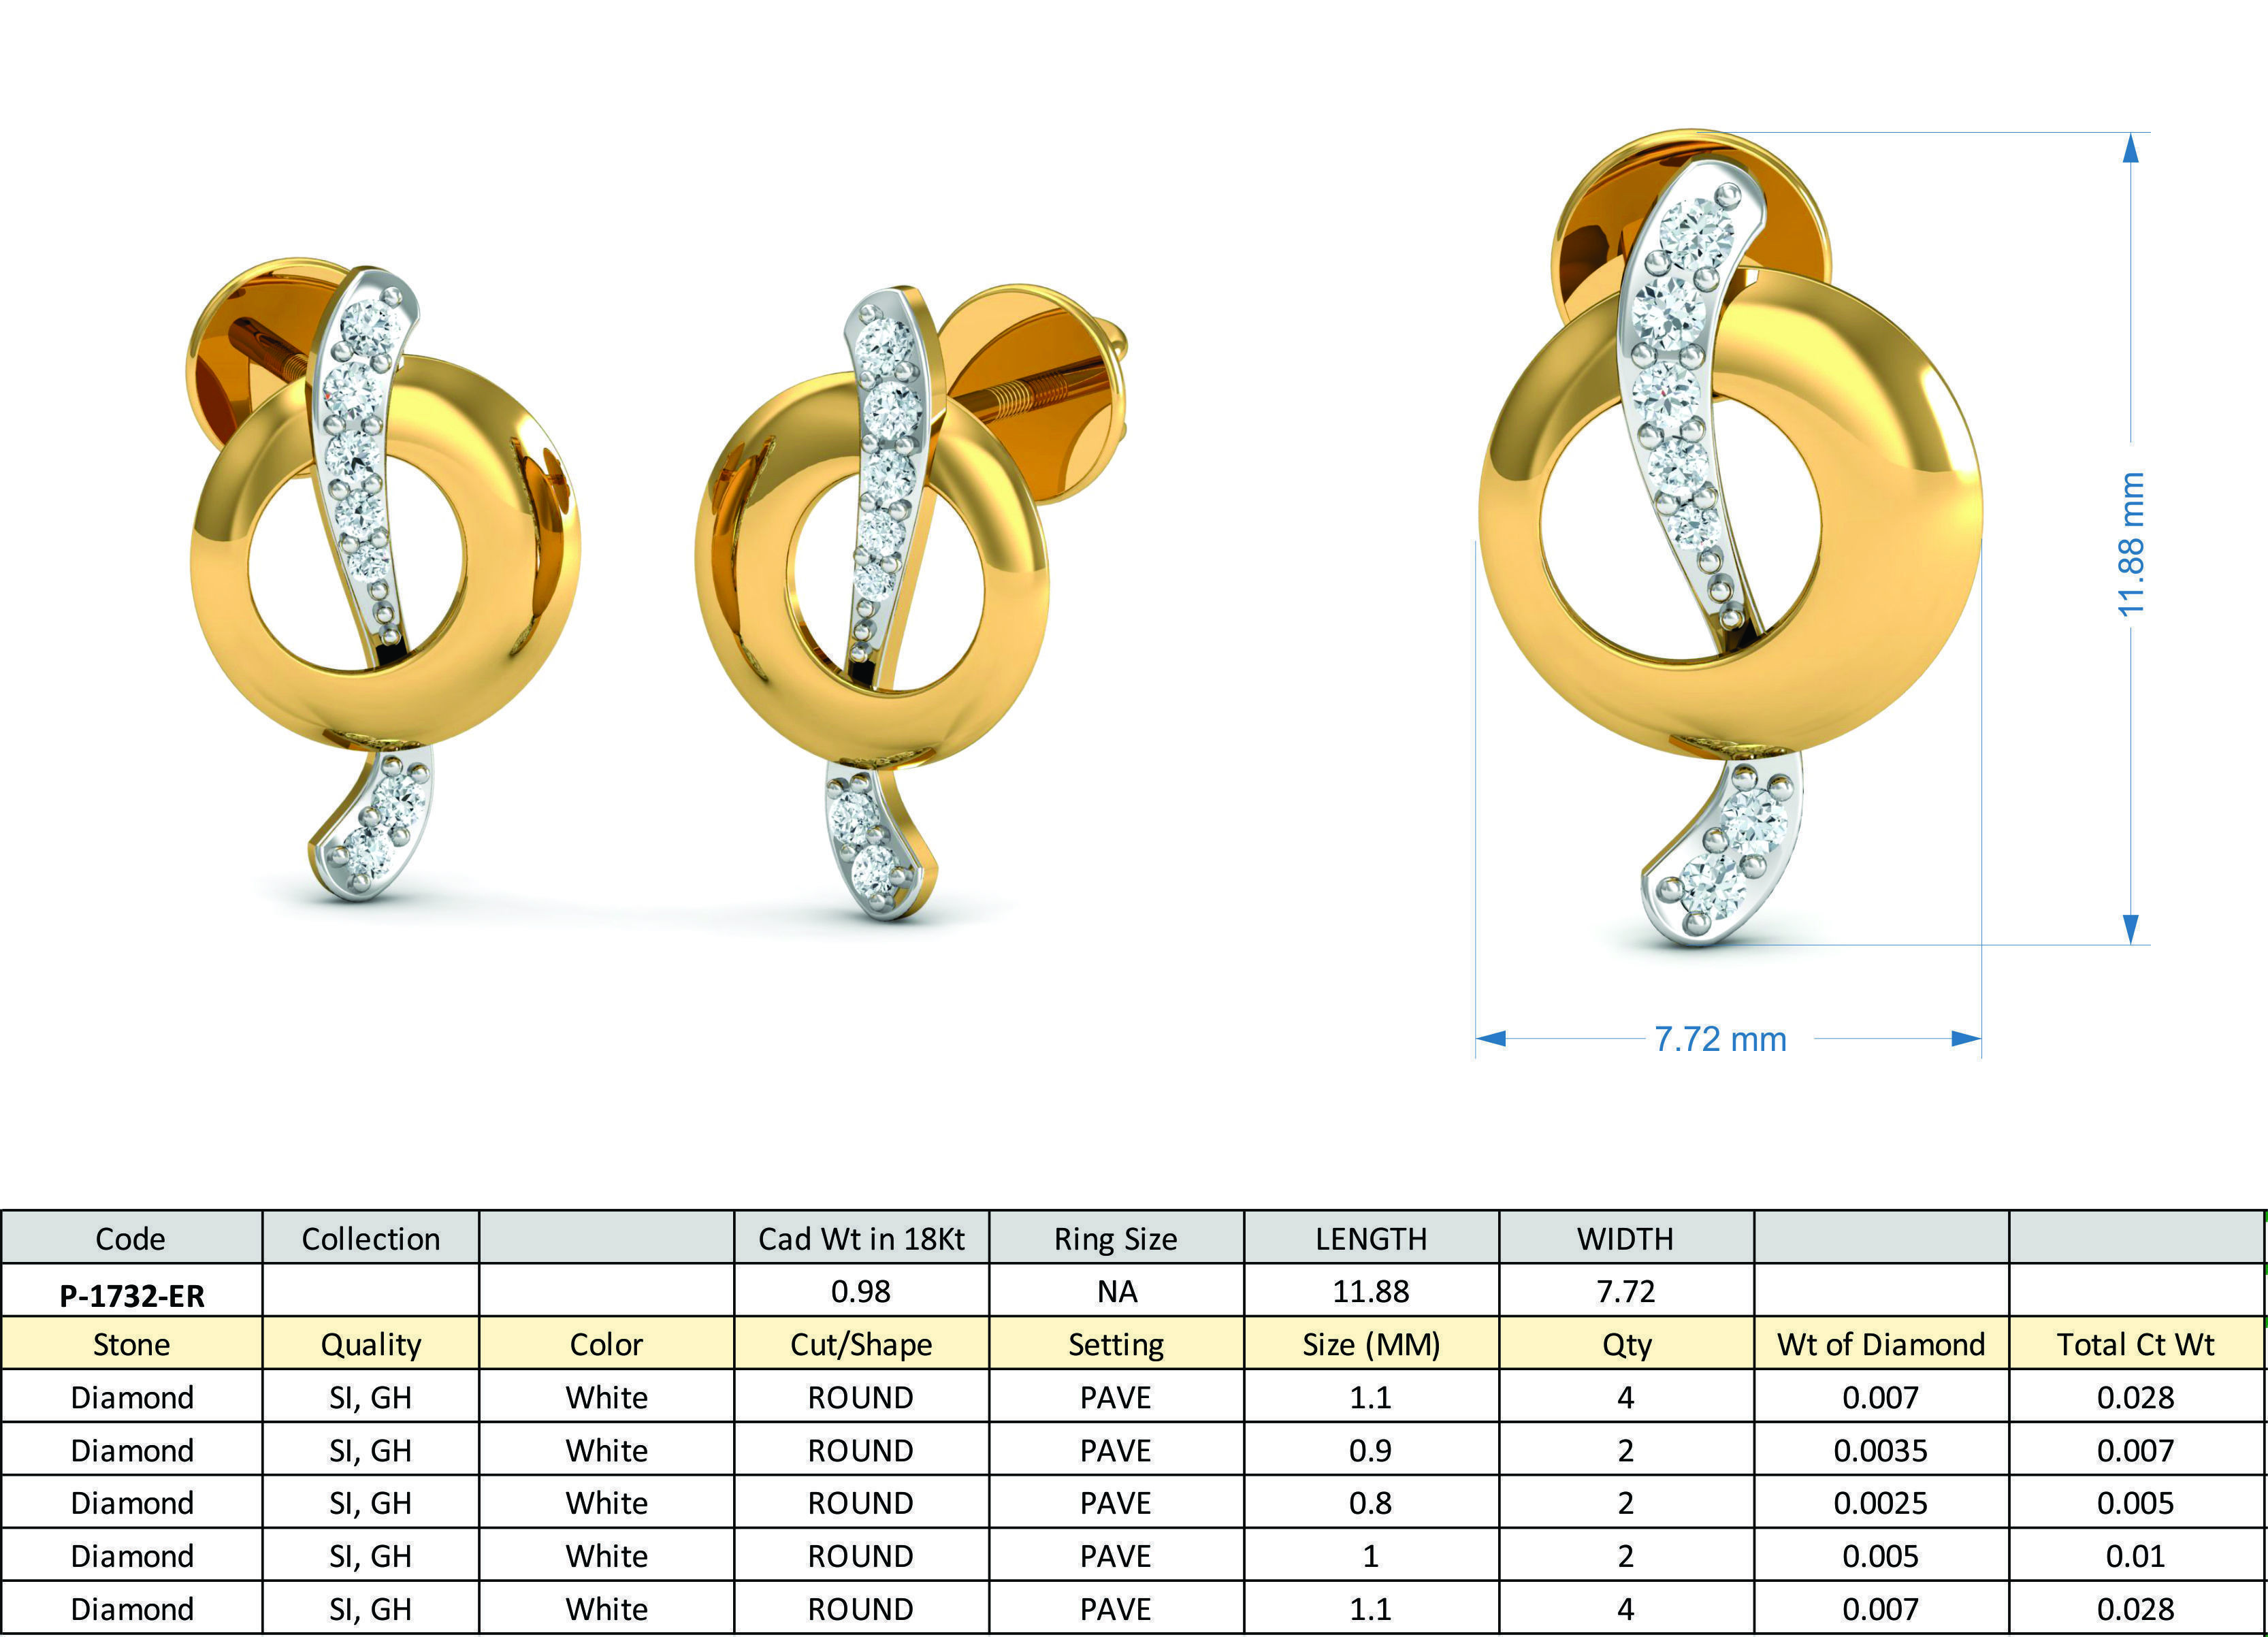This screenshot has width=2268, height=1637.
Task: Select the Size (MM) column header
Action: tap(1371, 1344)
